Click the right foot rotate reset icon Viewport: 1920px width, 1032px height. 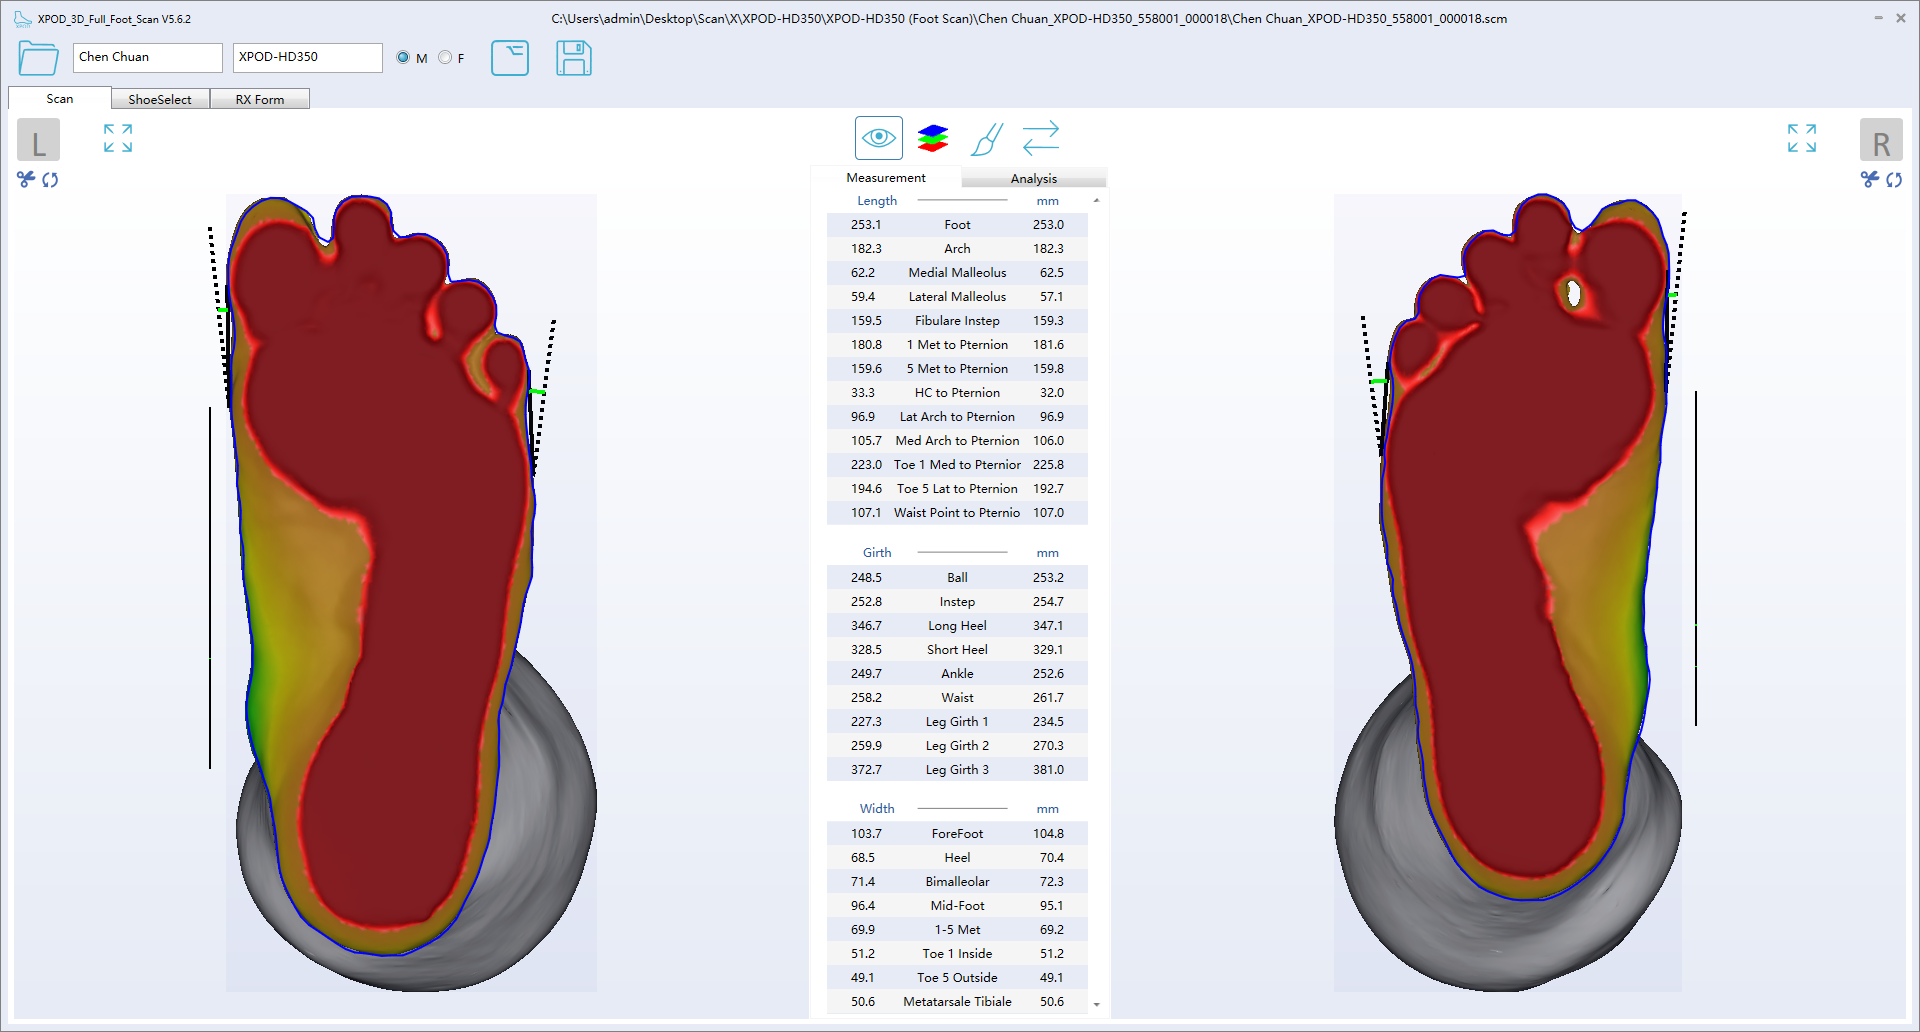point(1894,179)
